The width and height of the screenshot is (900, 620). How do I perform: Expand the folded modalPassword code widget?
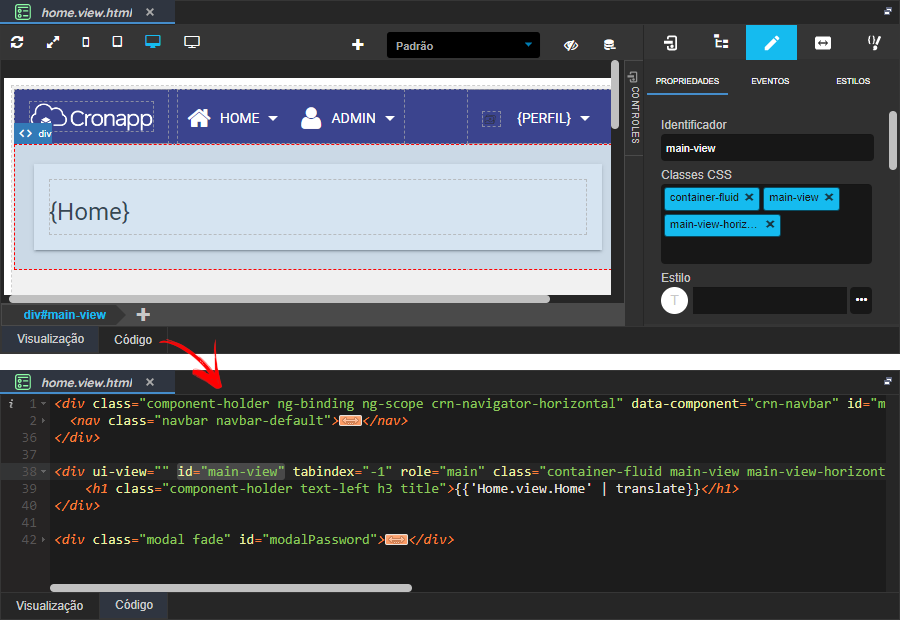click(x=396, y=540)
